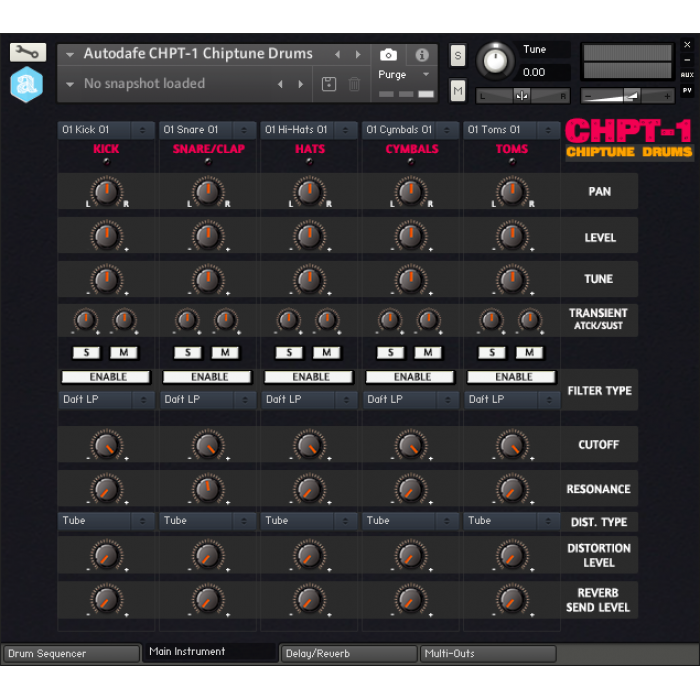Open the HATS Tube distortion type dropdown

point(308,521)
